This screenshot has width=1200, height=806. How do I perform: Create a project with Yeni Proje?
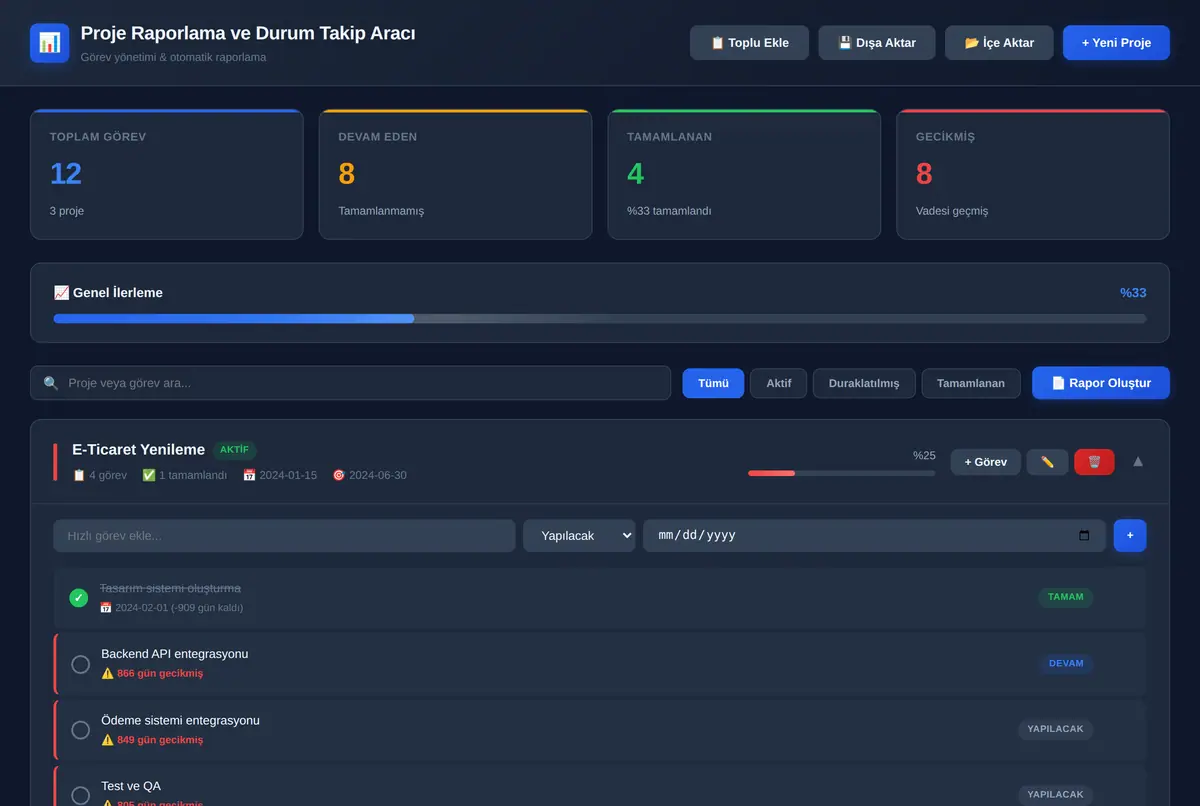tap(1116, 43)
